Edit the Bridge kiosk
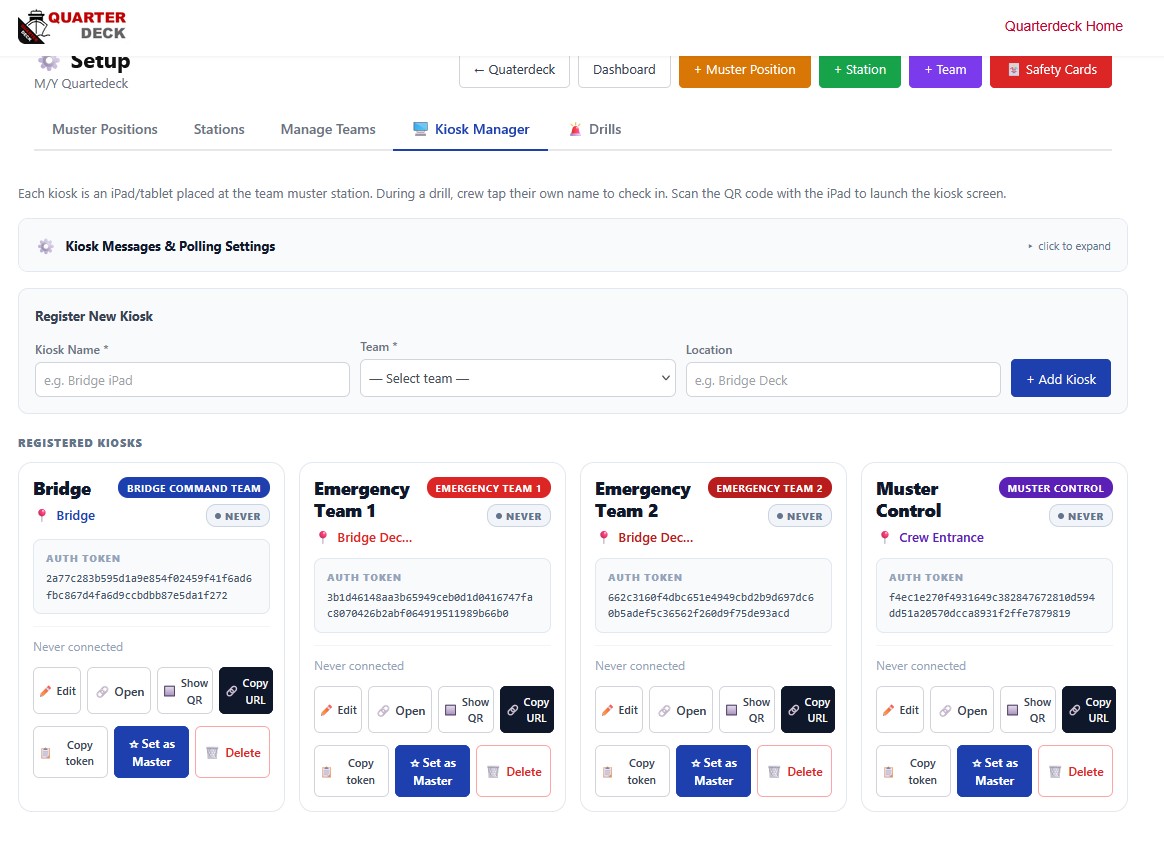Image resolution: width=1164 pixels, height=847 pixels. (x=57, y=691)
